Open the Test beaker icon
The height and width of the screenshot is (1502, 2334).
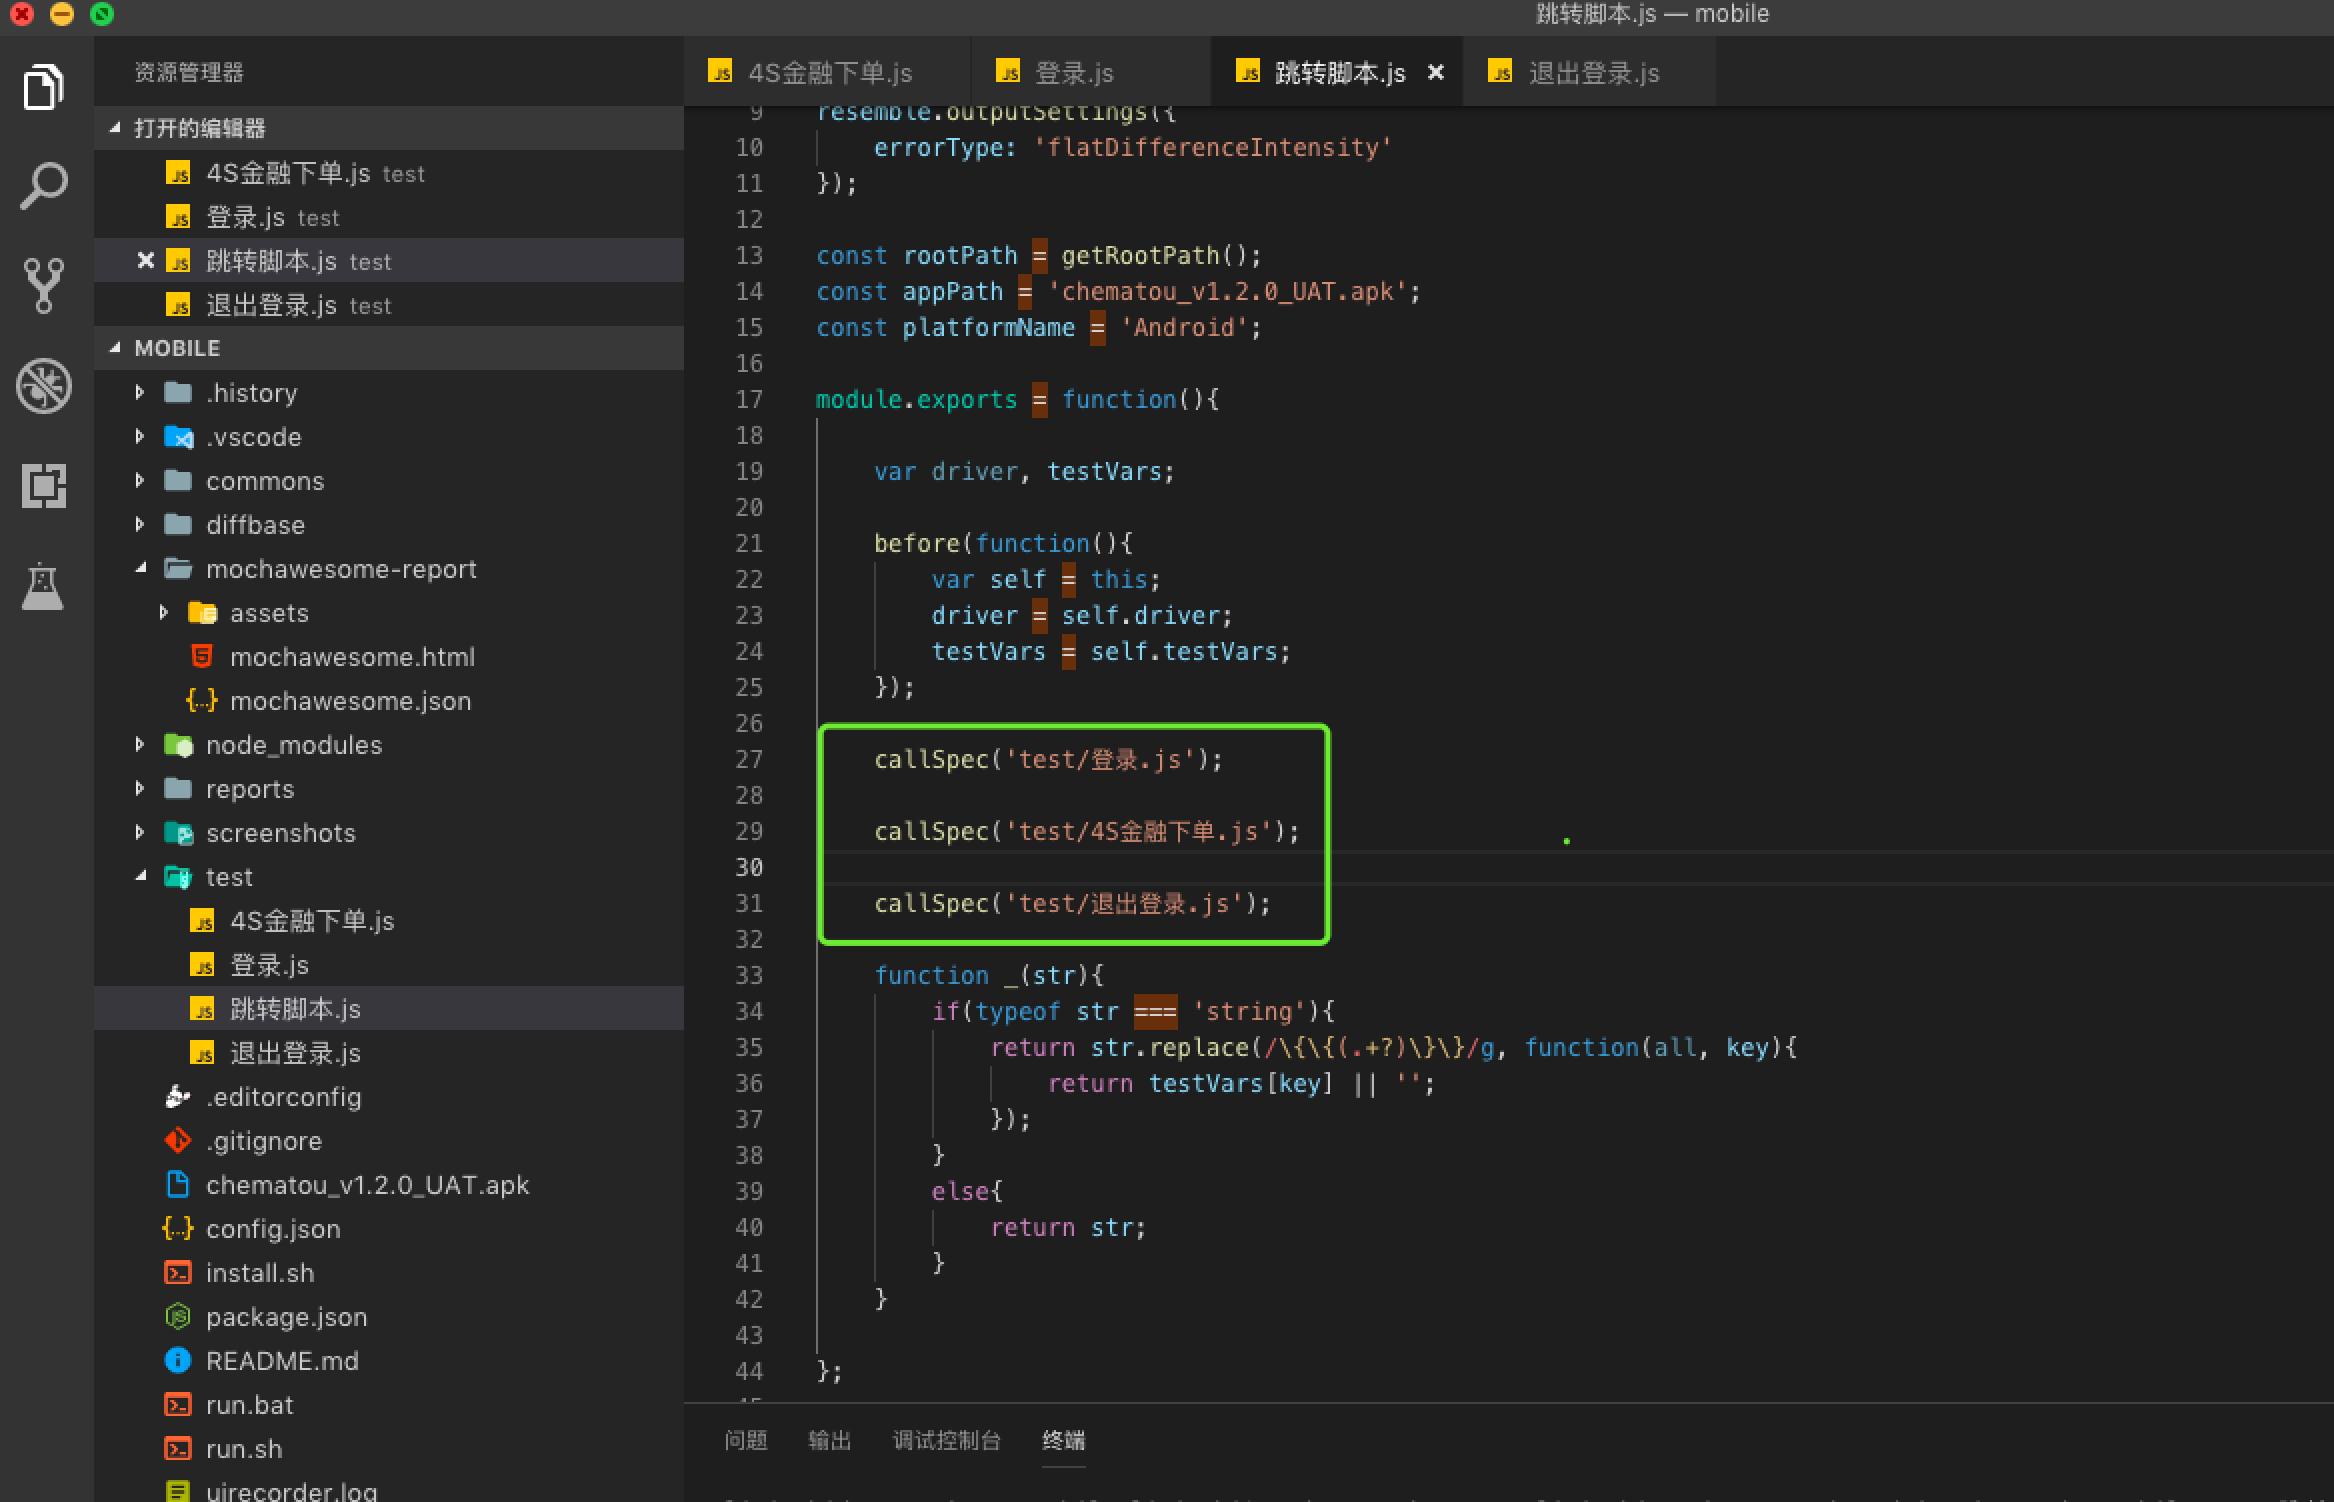click(43, 585)
